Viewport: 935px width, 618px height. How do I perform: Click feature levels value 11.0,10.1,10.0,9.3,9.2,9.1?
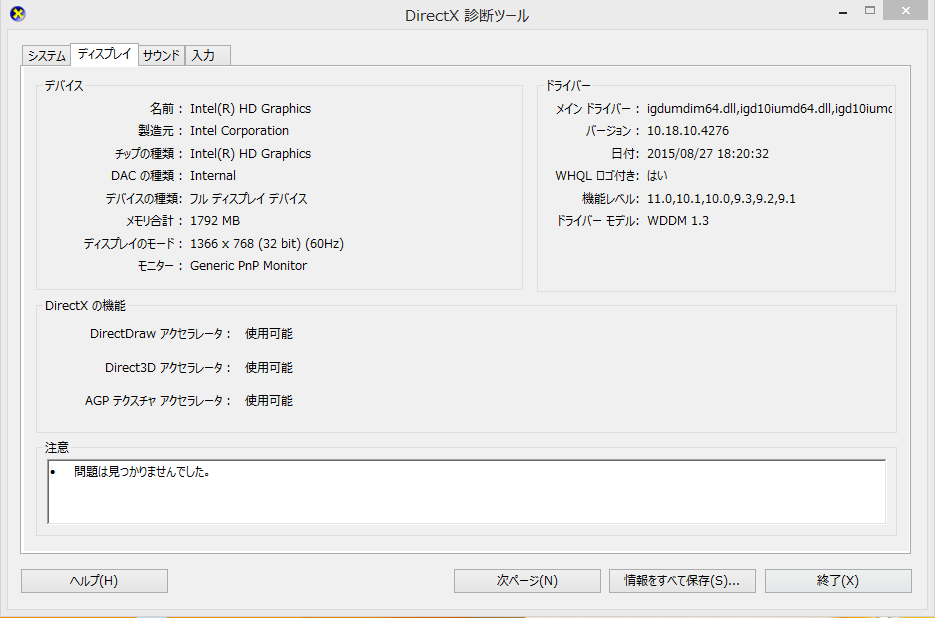click(721, 199)
